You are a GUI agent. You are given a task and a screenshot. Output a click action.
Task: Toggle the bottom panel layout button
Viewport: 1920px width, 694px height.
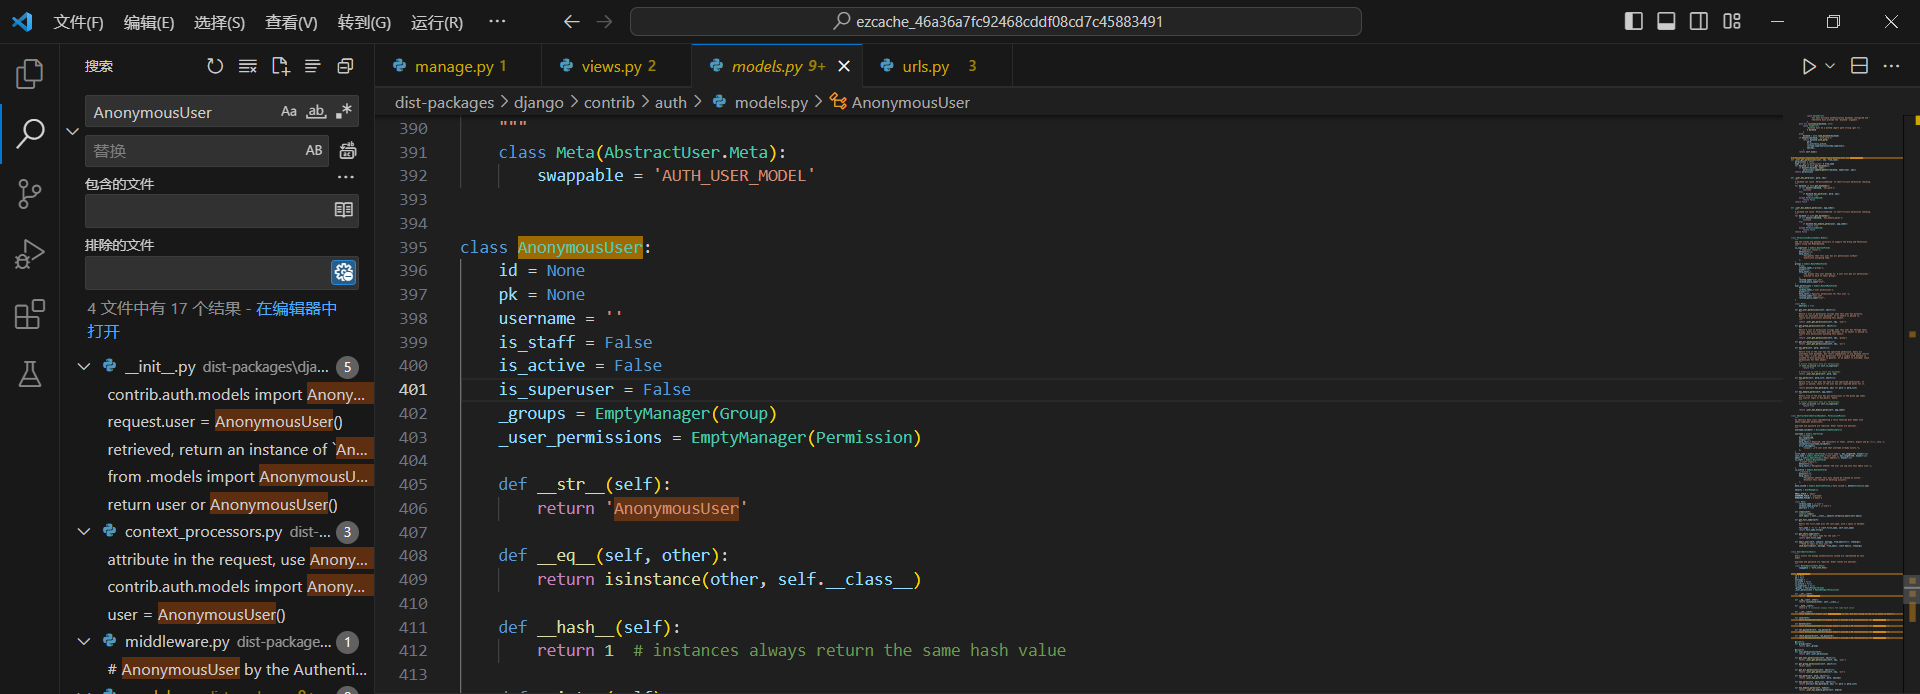(x=1666, y=21)
